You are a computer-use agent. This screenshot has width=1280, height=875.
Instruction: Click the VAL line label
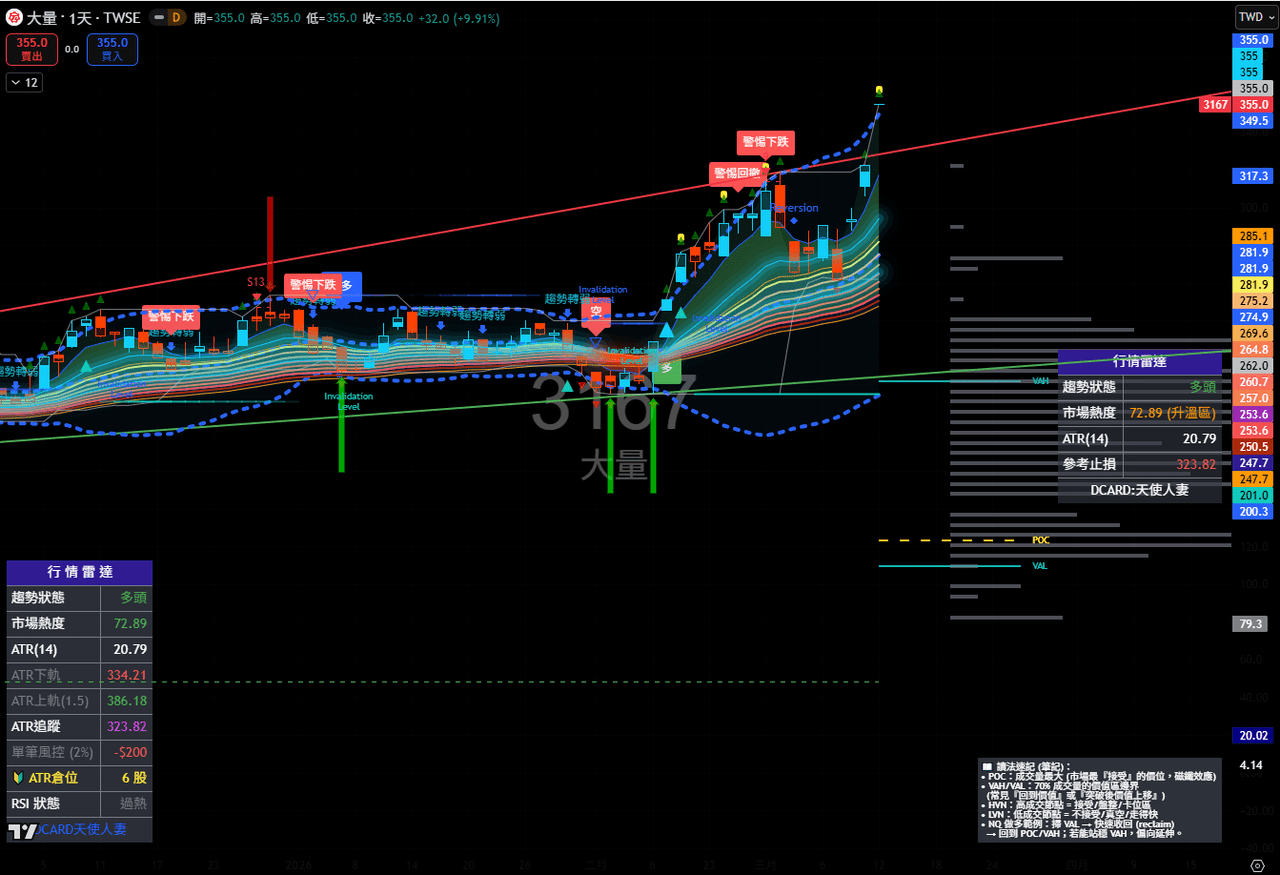point(1040,566)
